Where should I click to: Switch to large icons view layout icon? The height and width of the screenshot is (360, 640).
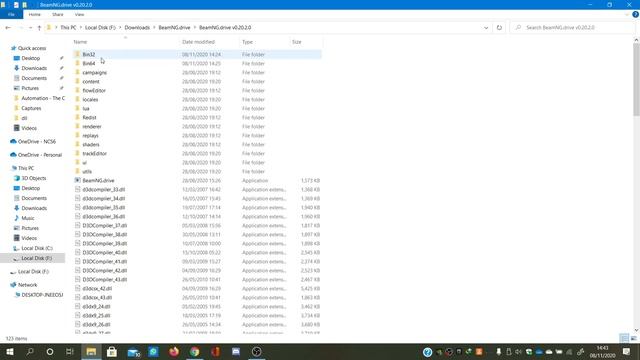[x=633, y=338]
